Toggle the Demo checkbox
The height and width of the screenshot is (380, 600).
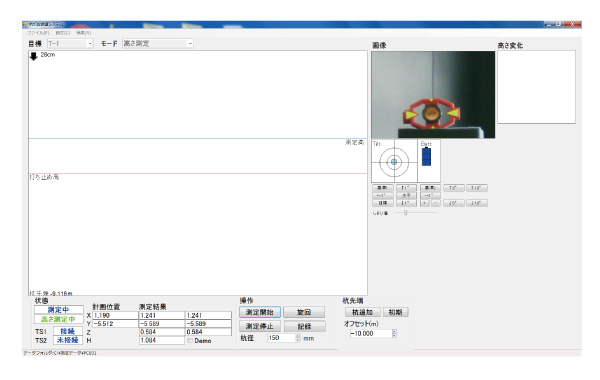190,341
